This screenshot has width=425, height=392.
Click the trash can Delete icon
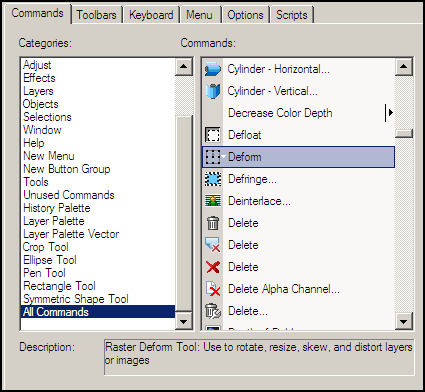click(213, 223)
